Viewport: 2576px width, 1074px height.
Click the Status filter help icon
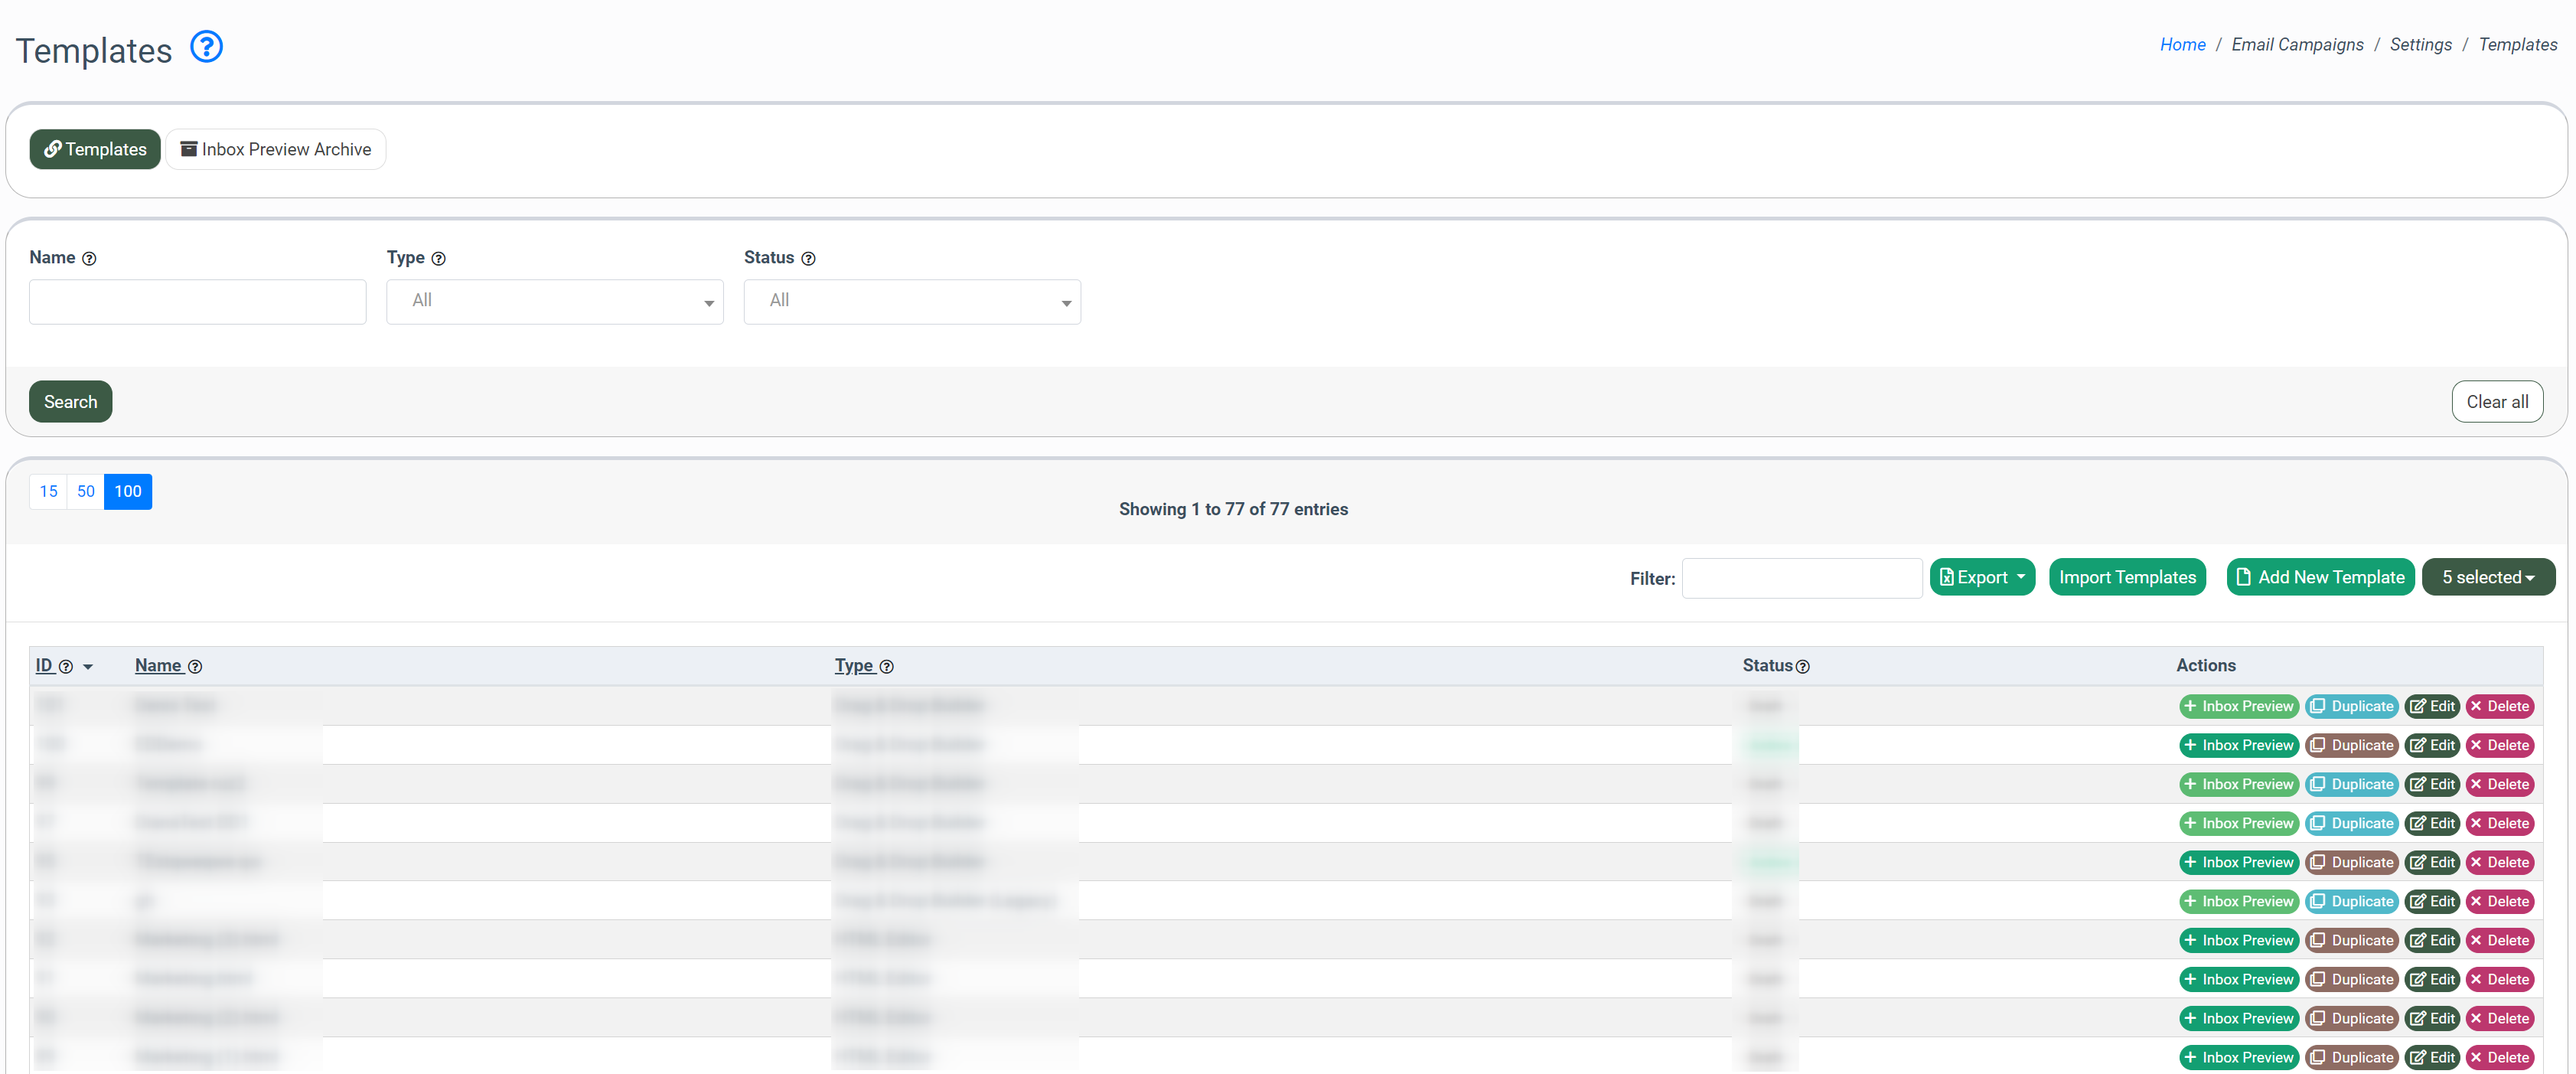pyautogui.click(x=808, y=259)
